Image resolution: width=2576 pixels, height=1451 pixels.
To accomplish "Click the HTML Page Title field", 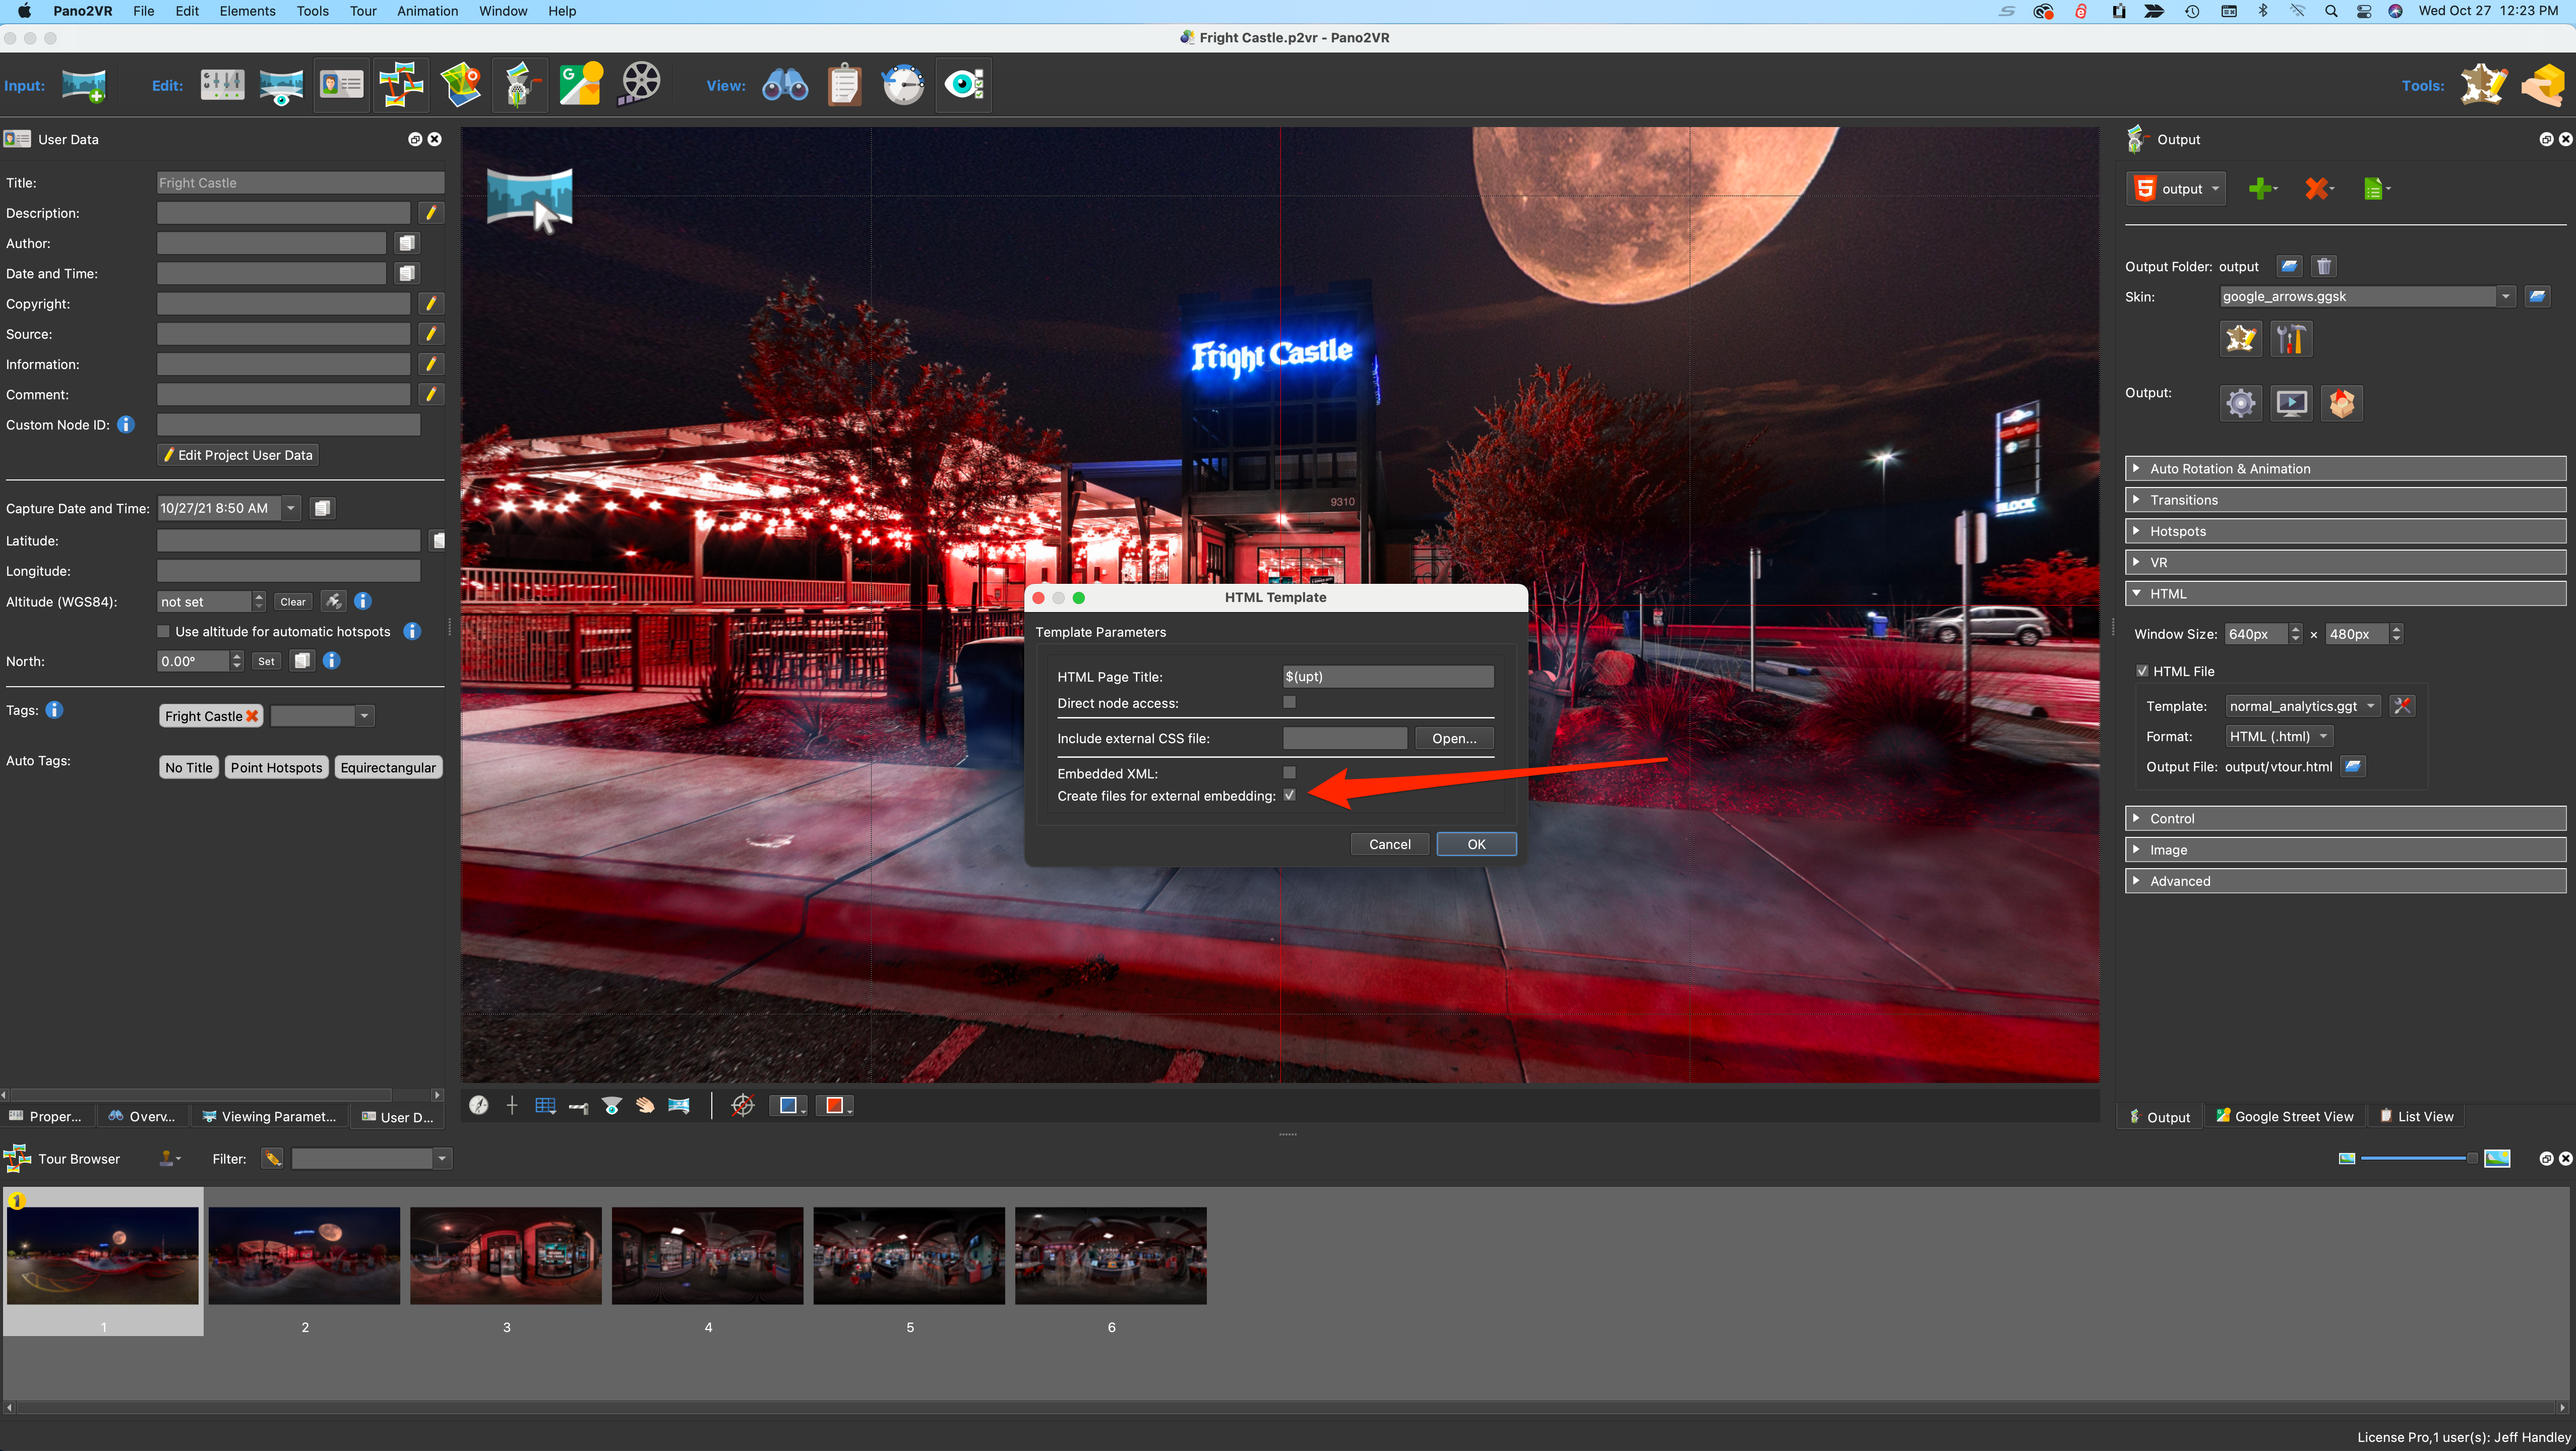I will 1388,677.
